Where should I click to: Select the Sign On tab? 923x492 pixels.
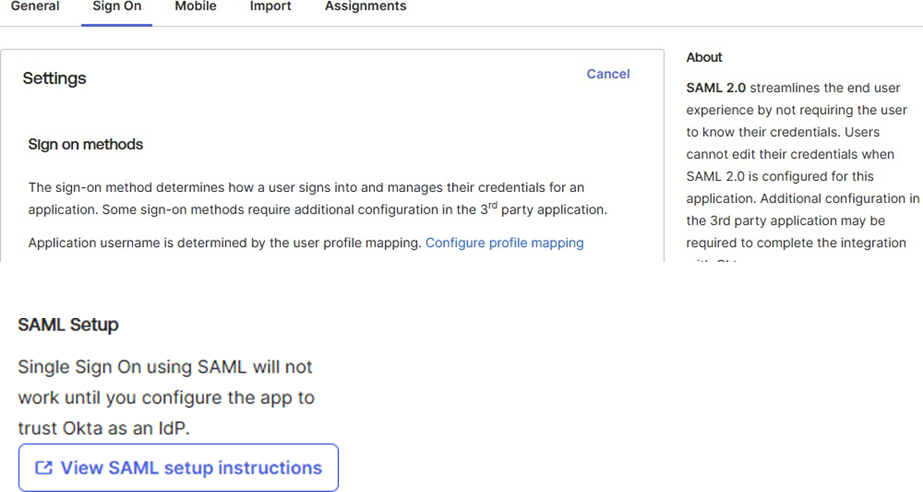tap(117, 6)
